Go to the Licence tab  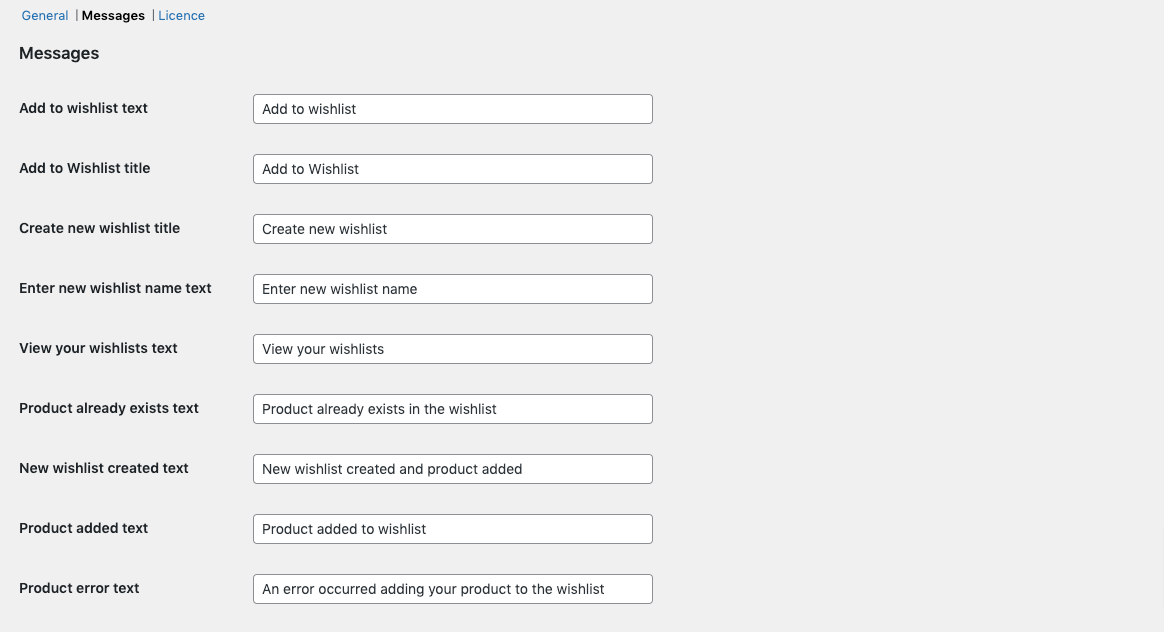(181, 16)
